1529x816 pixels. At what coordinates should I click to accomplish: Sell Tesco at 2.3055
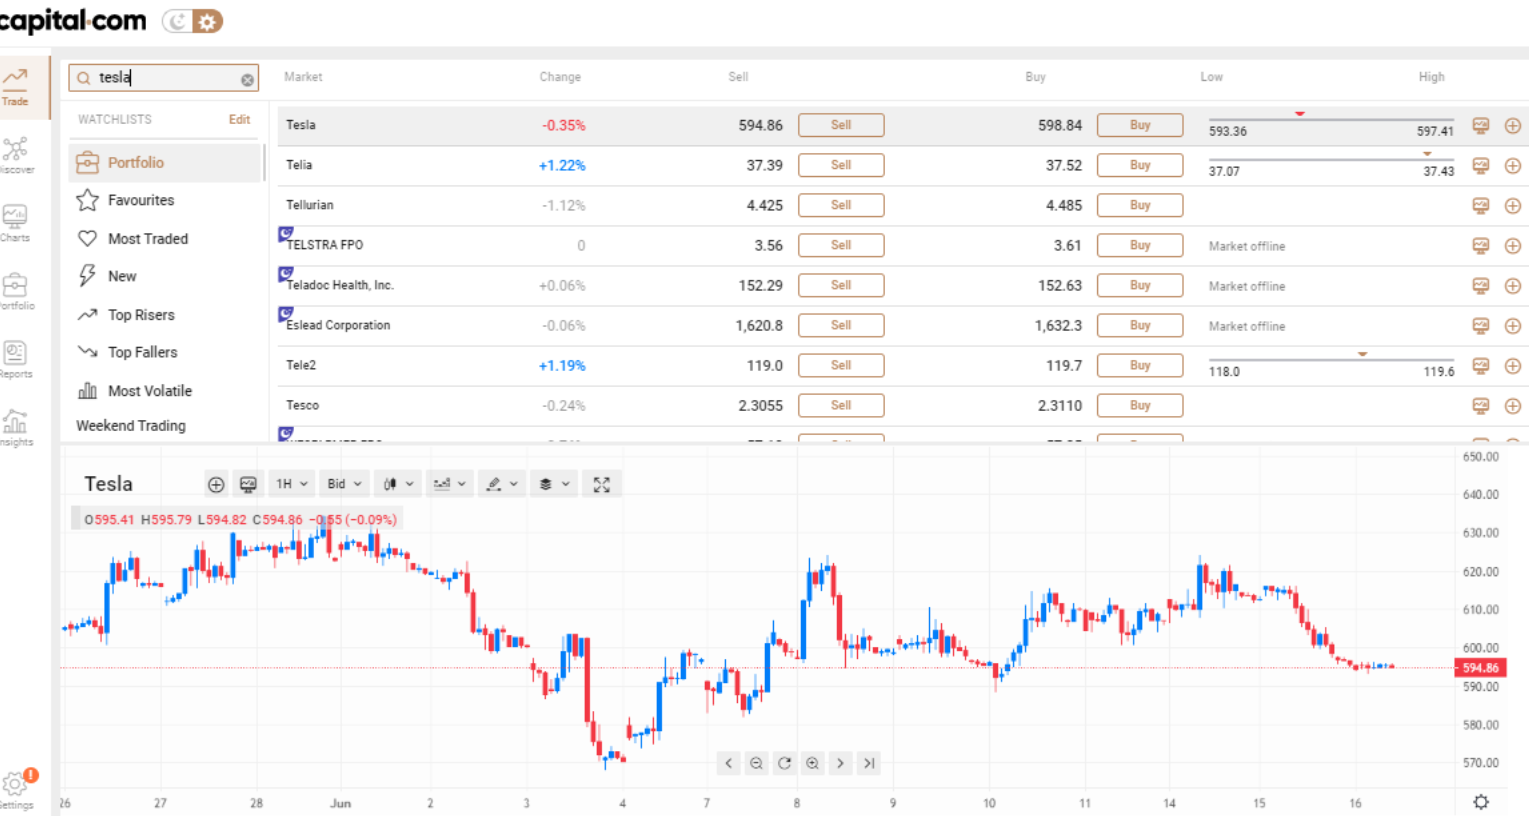(x=841, y=405)
